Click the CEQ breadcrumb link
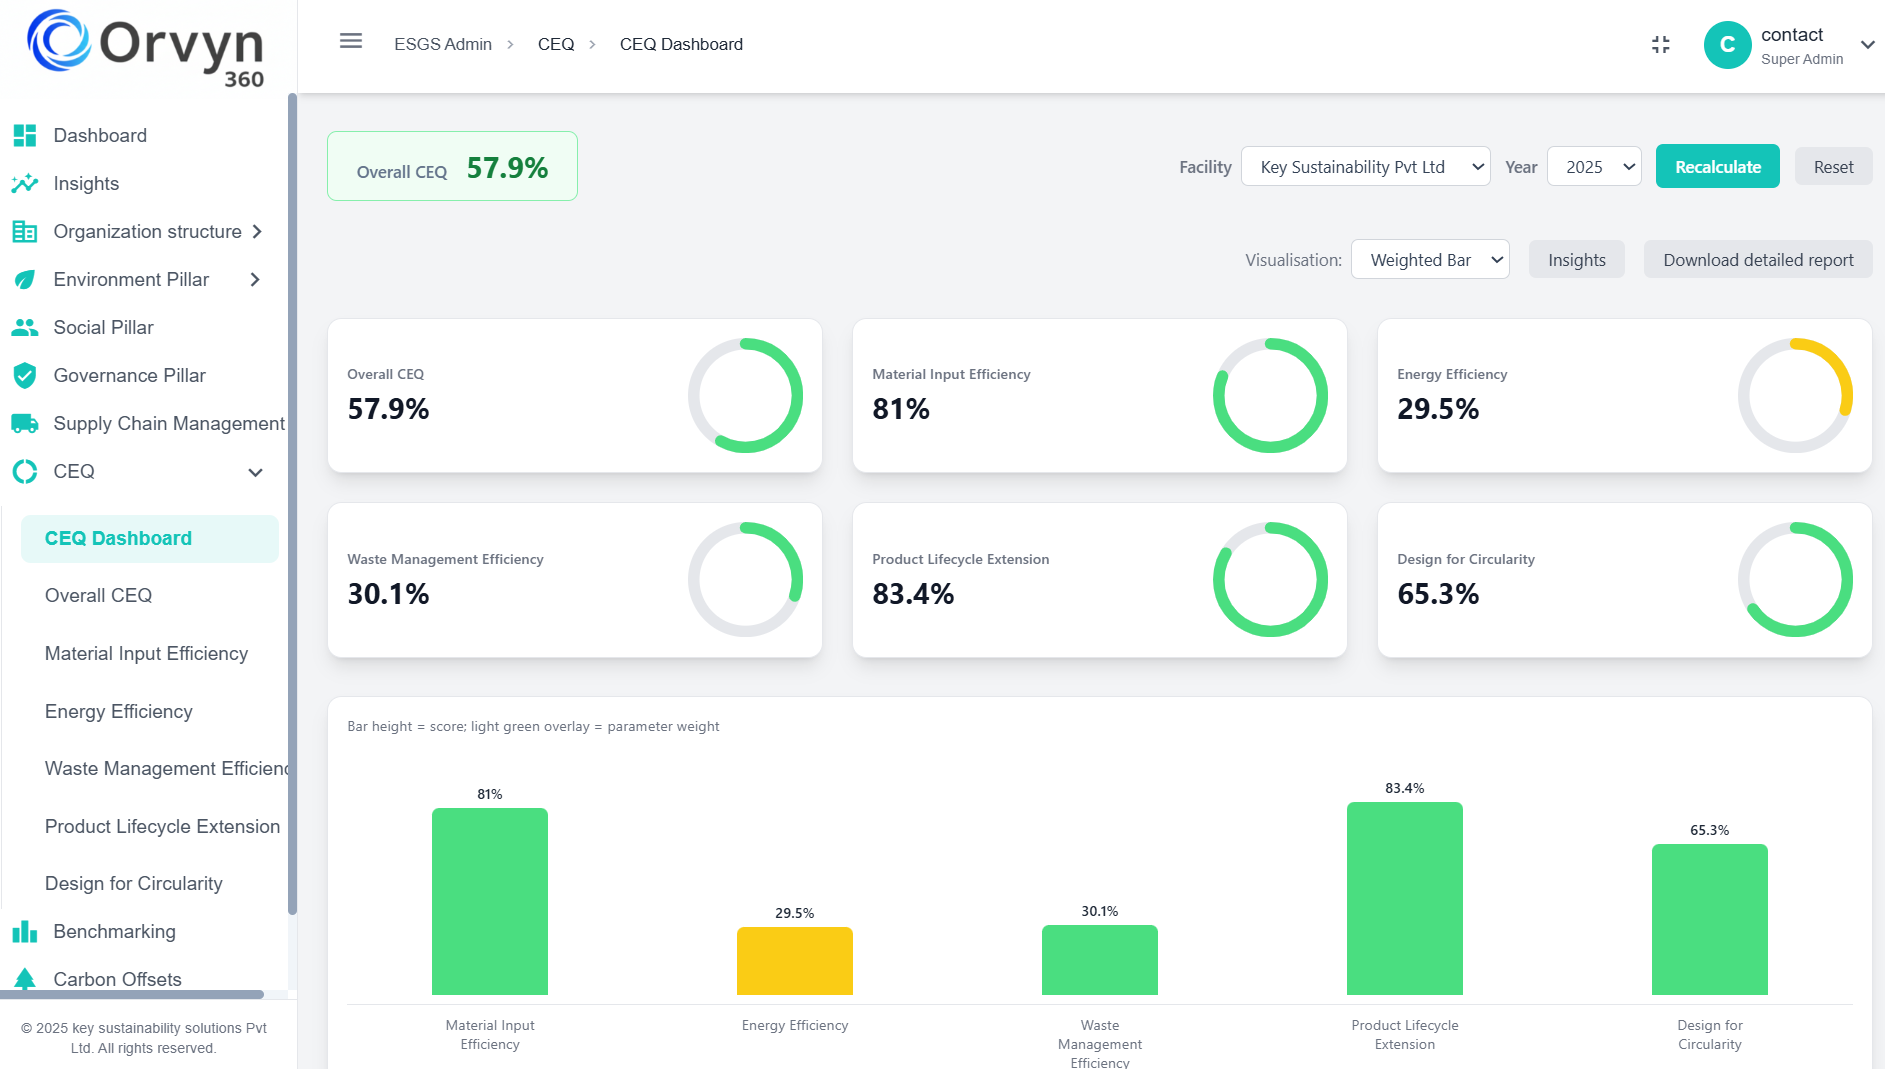This screenshot has height=1069, width=1885. tap(555, 44)
